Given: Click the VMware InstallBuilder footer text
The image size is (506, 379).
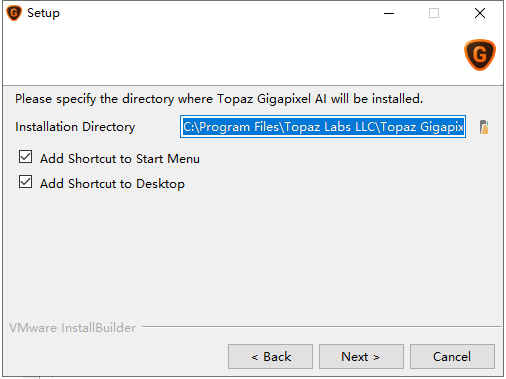Looking at the screenshot, I should pyautogui.click(x=72, y=328).
